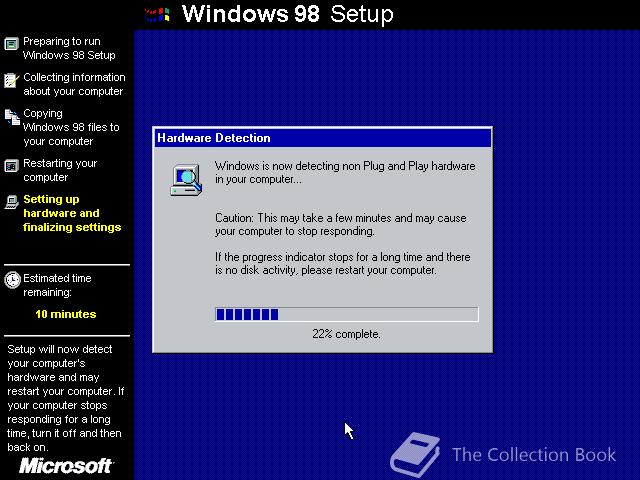The height and width of the screenshot is (480, 640).
Task: Click the Windows flag logo in header
Action: (157, 15)
